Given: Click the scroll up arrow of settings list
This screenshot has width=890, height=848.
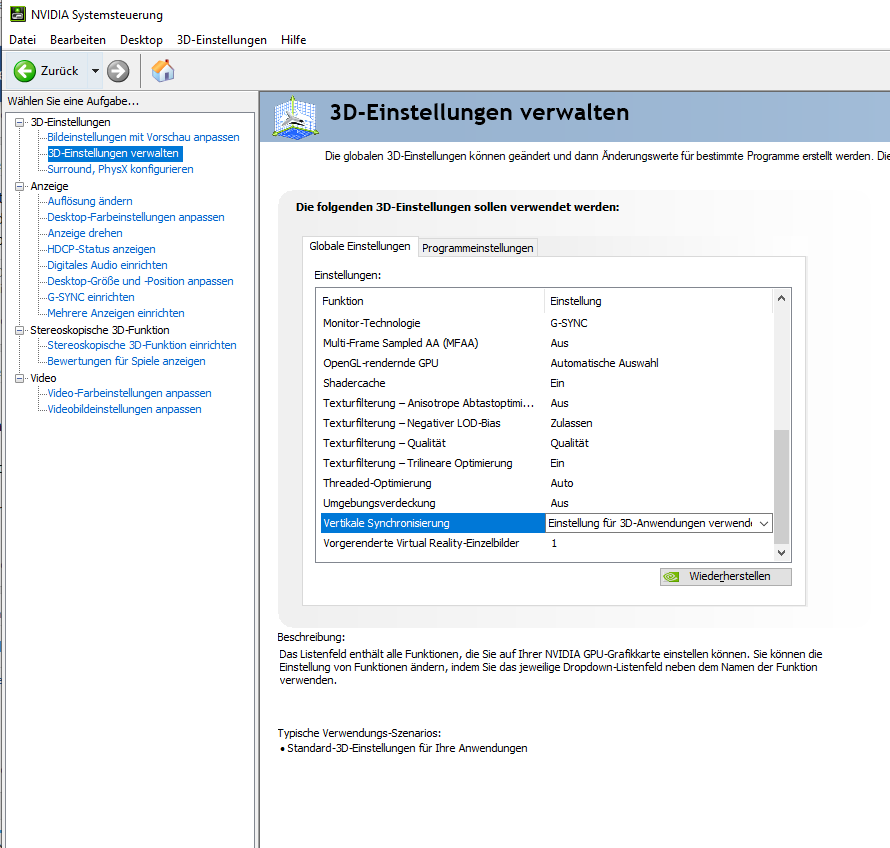Looking at the screenshot, I should pyautogui.click(x=782, y=299).
